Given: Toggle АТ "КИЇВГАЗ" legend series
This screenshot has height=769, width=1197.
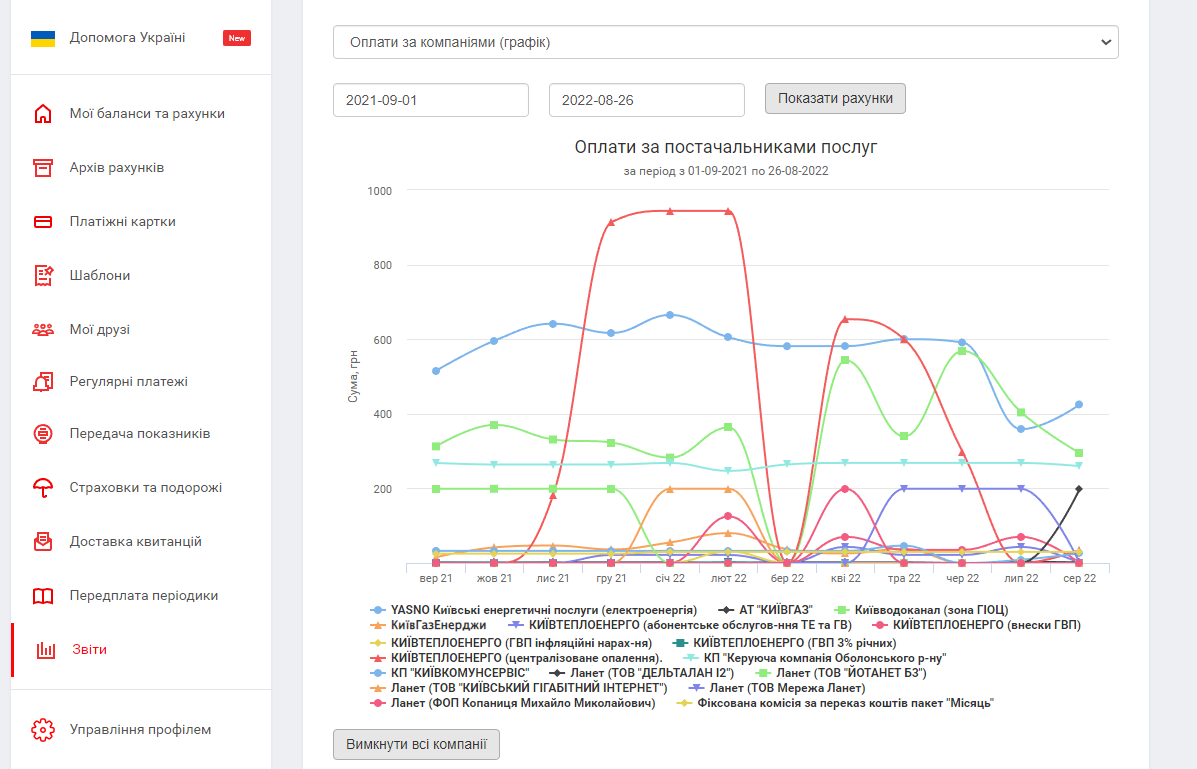Looking at the screenshot, I should [x=766, y=610].
